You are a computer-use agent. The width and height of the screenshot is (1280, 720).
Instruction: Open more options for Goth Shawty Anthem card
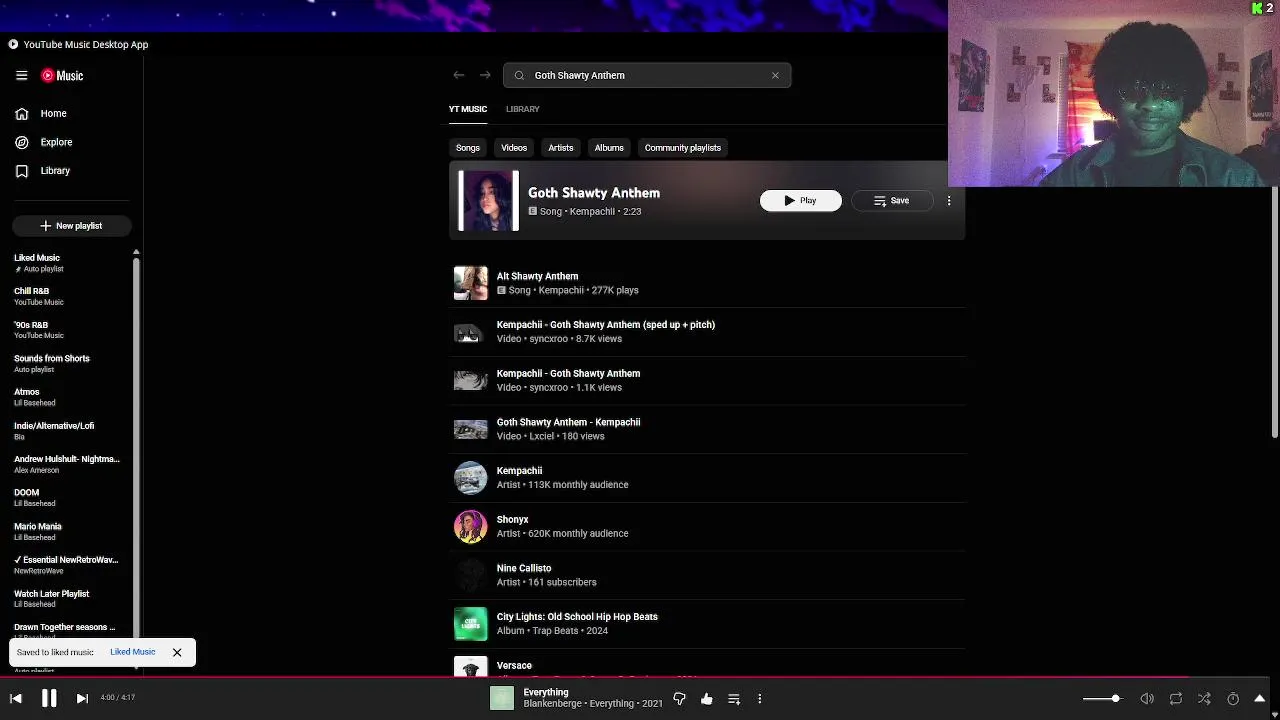pyautogui.click(x=949, y=201)
